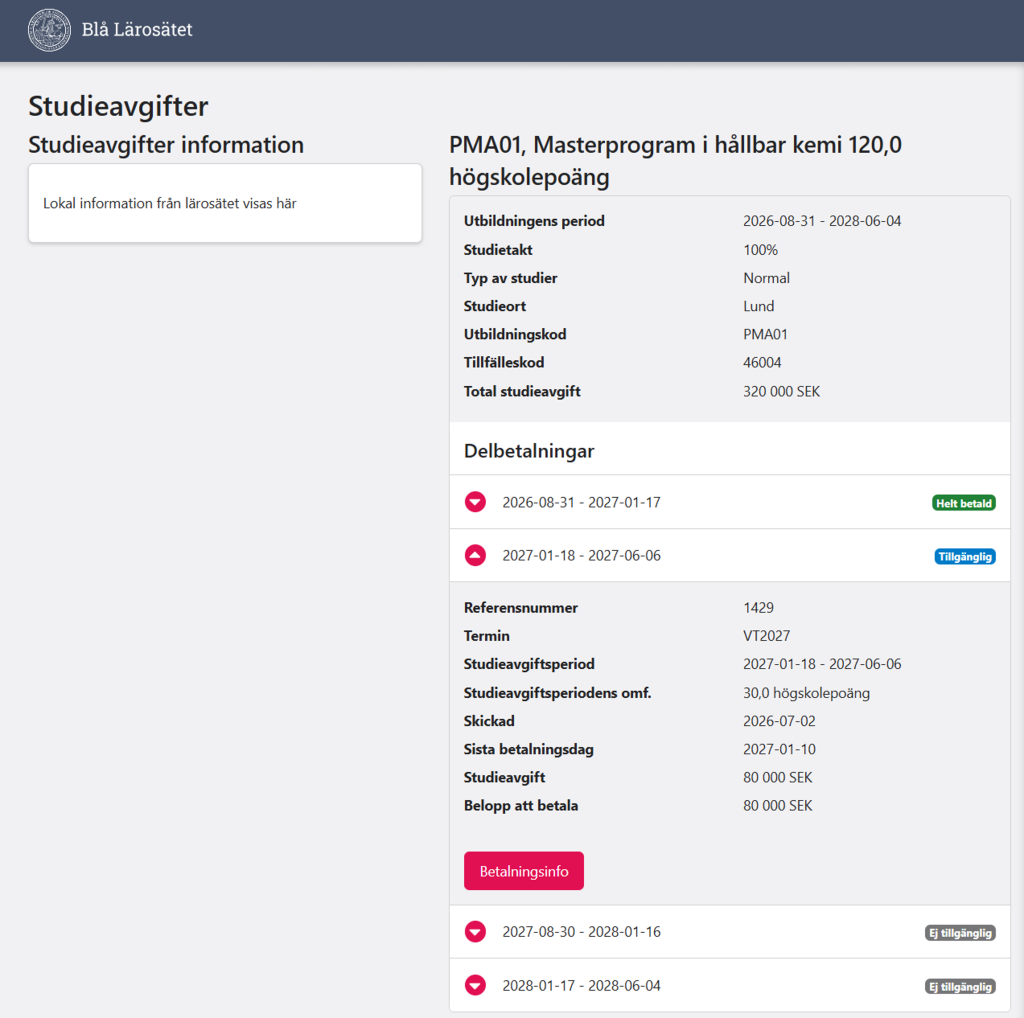
Task: Click the Studieavgift value 80 000 SEK
Action: pos(777,778)
